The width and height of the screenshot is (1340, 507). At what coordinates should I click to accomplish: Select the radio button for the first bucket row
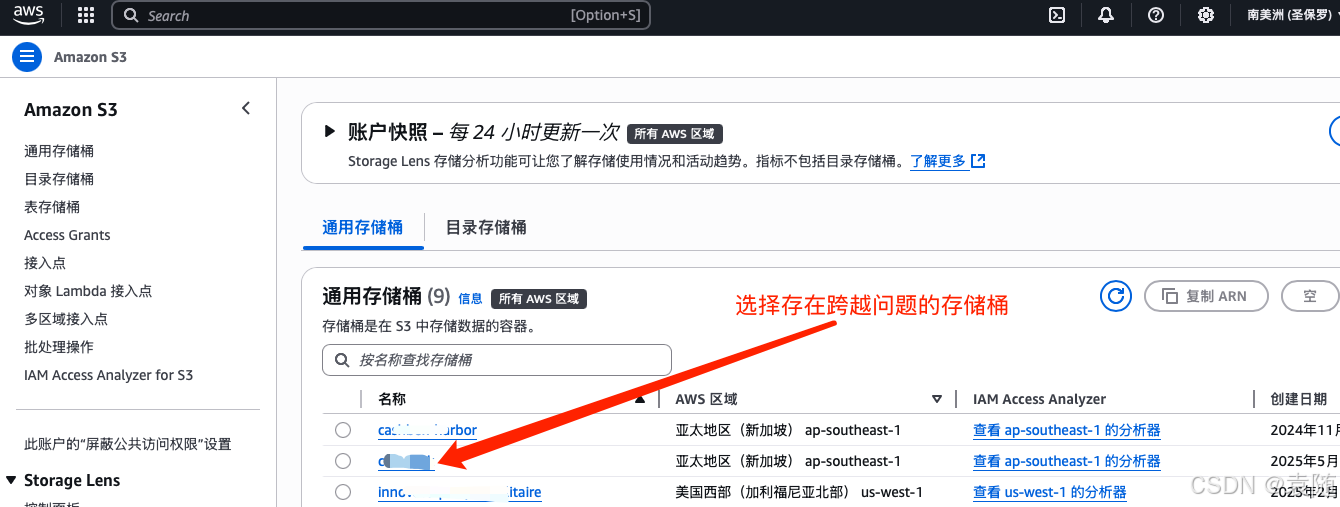pyautogui.click(x=343, y=430)
